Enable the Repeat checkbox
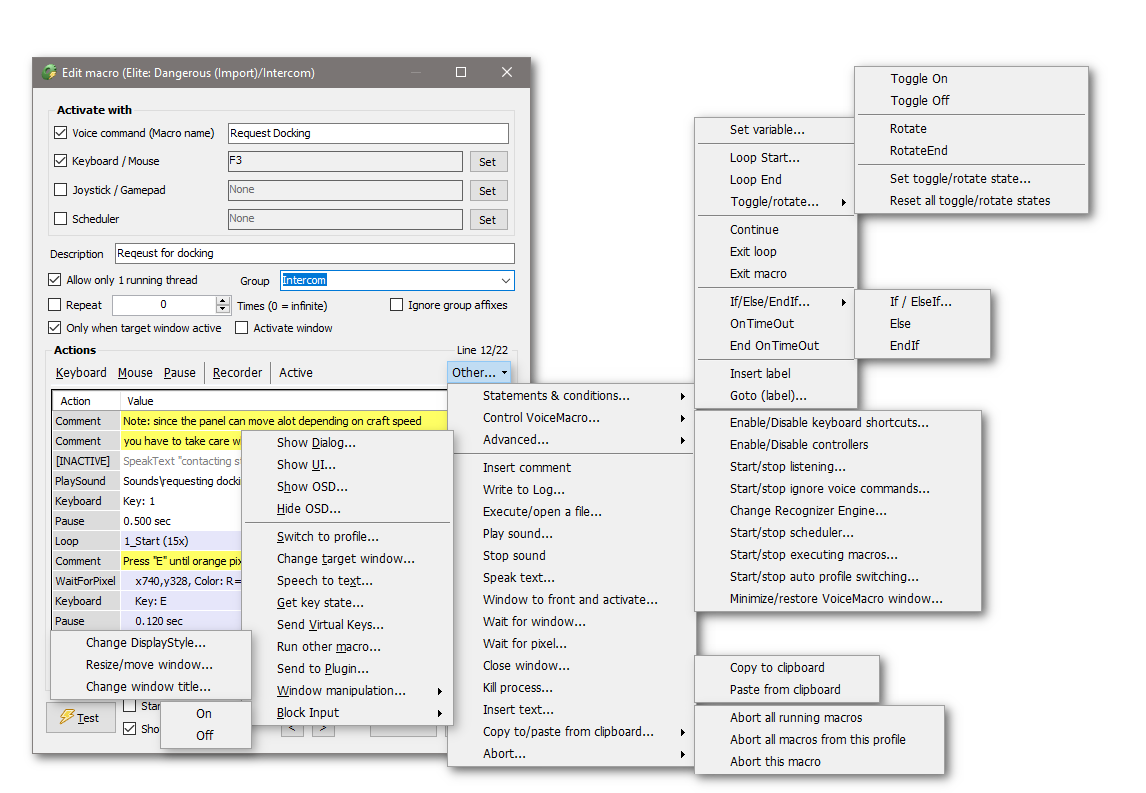 pos(55,305)
